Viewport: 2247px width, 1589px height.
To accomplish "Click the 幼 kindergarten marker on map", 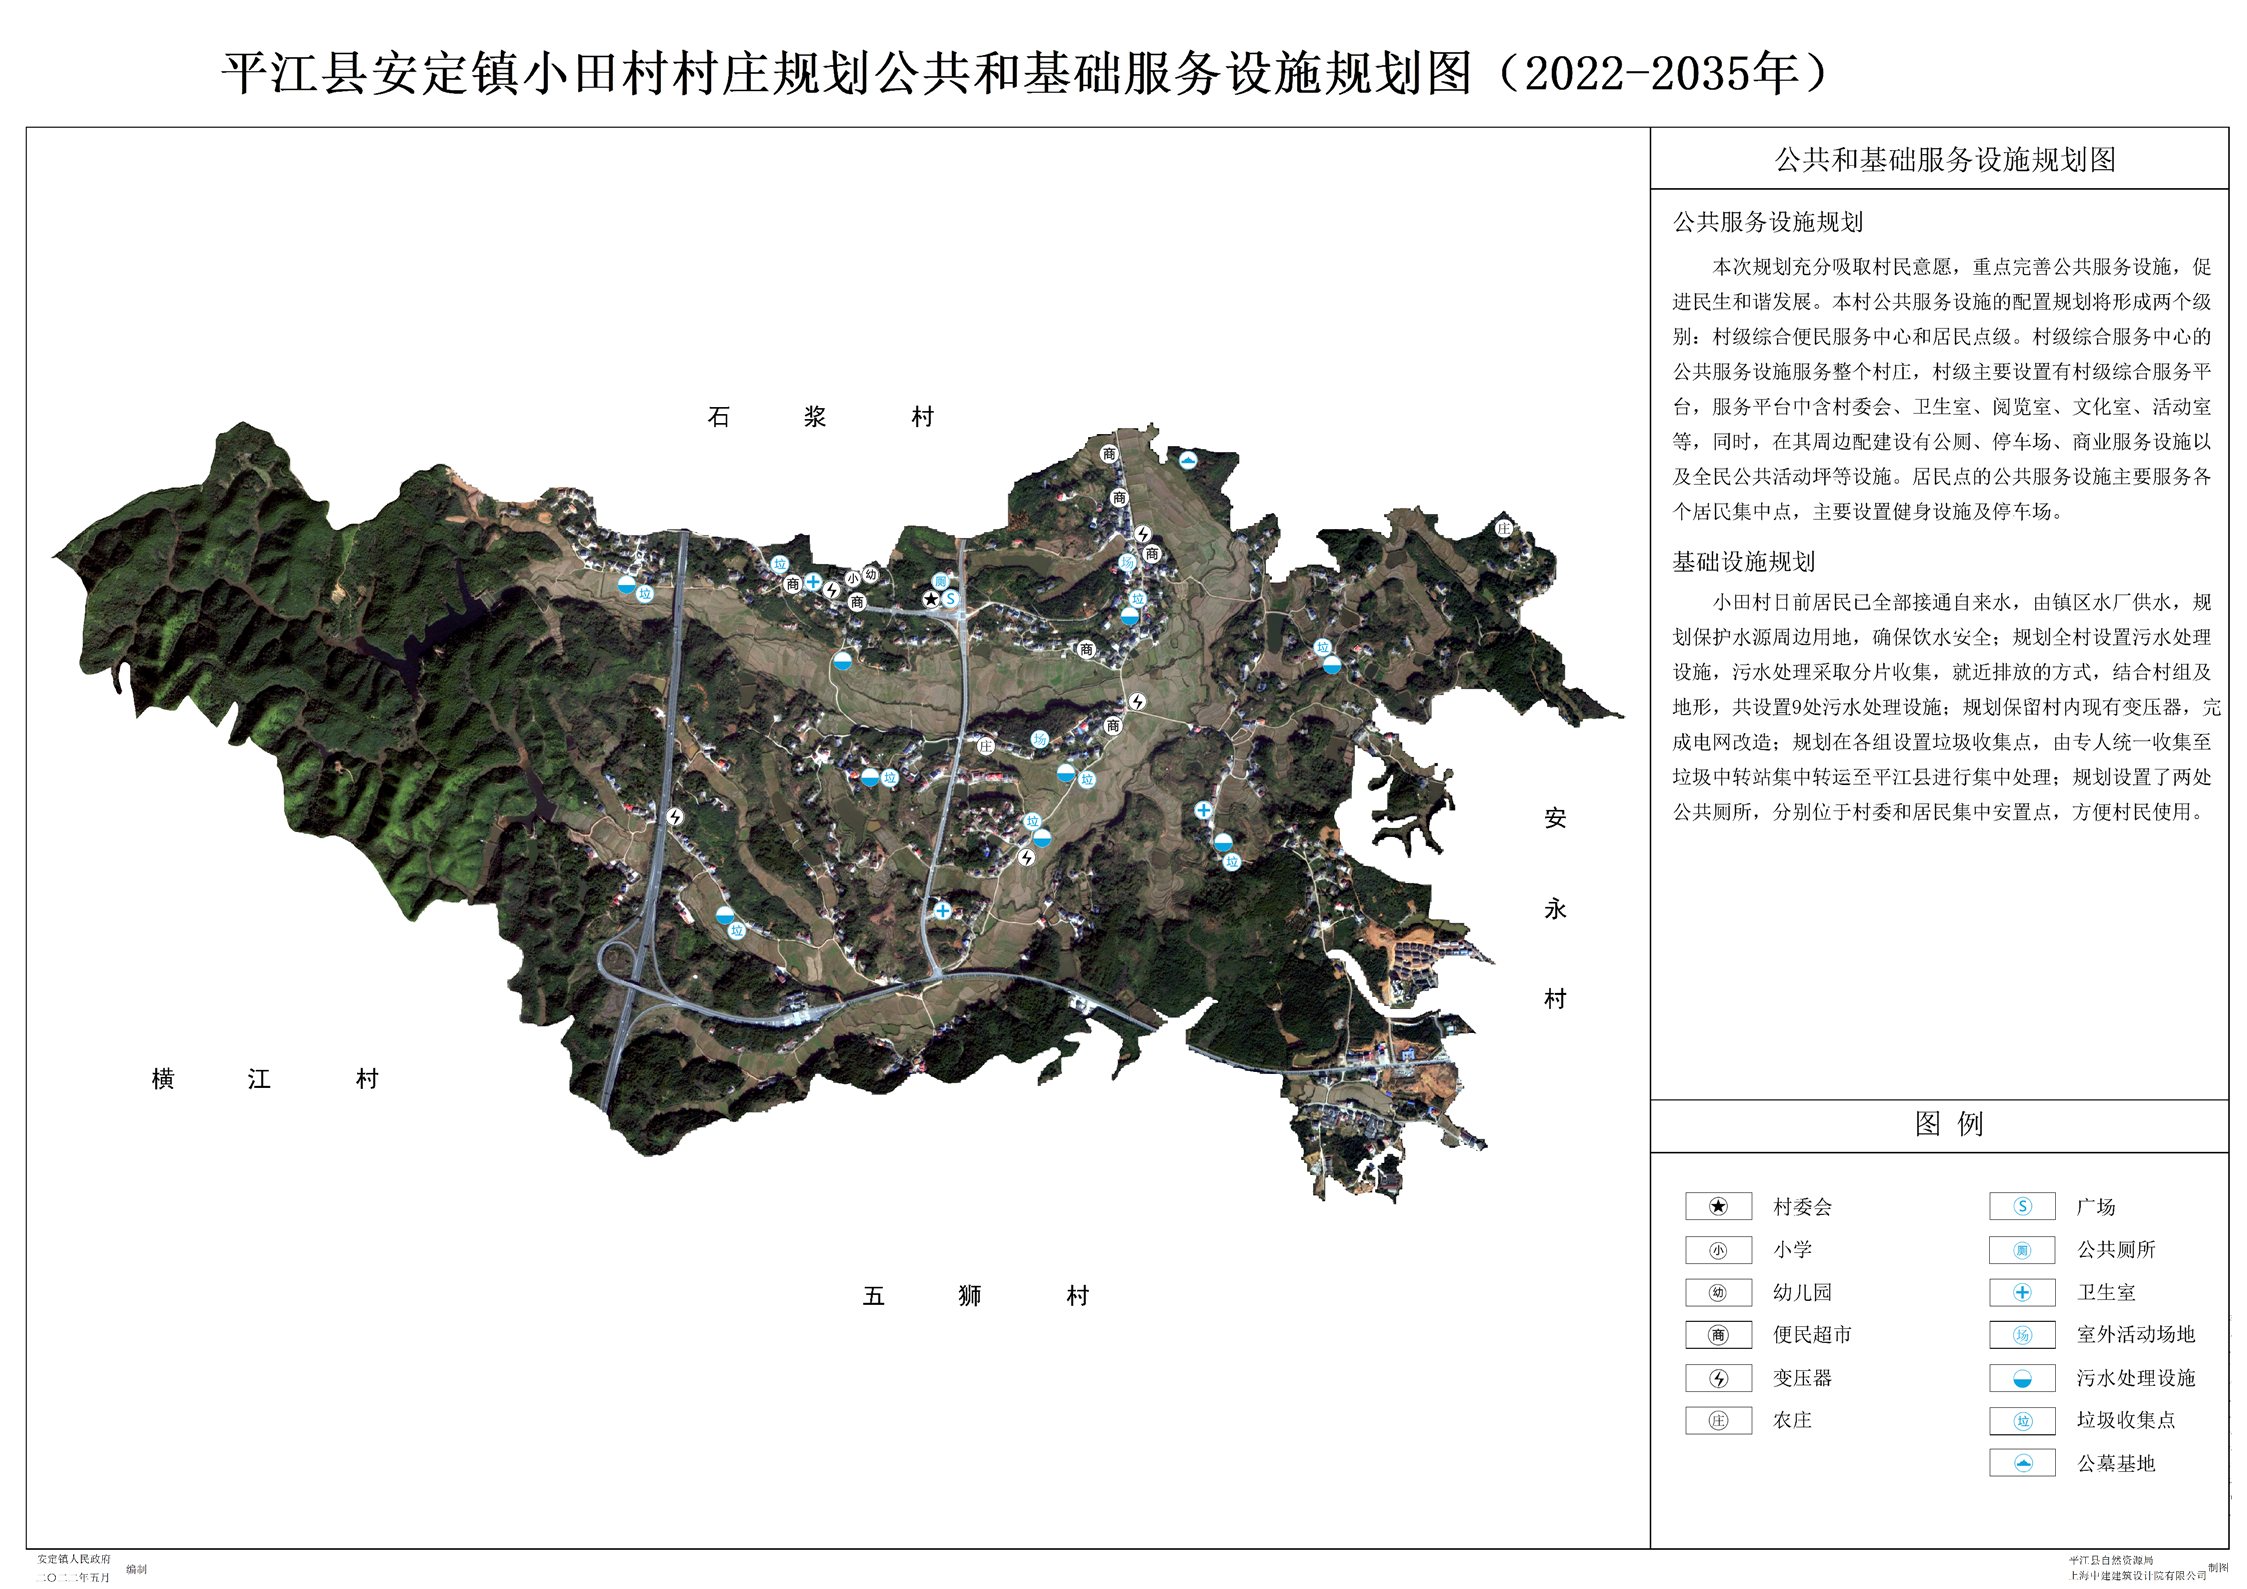I will click(x=871, y=574).
